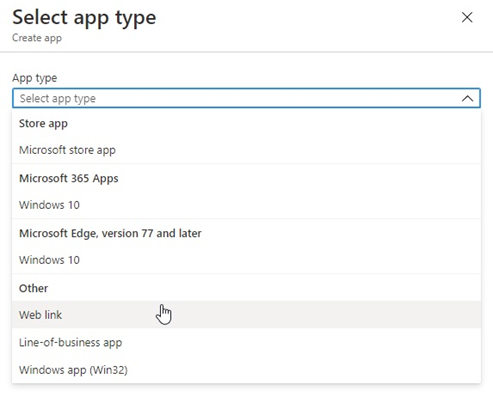
Task: Click Microsoft Edge, version 77 and later header
Action: 110,233
